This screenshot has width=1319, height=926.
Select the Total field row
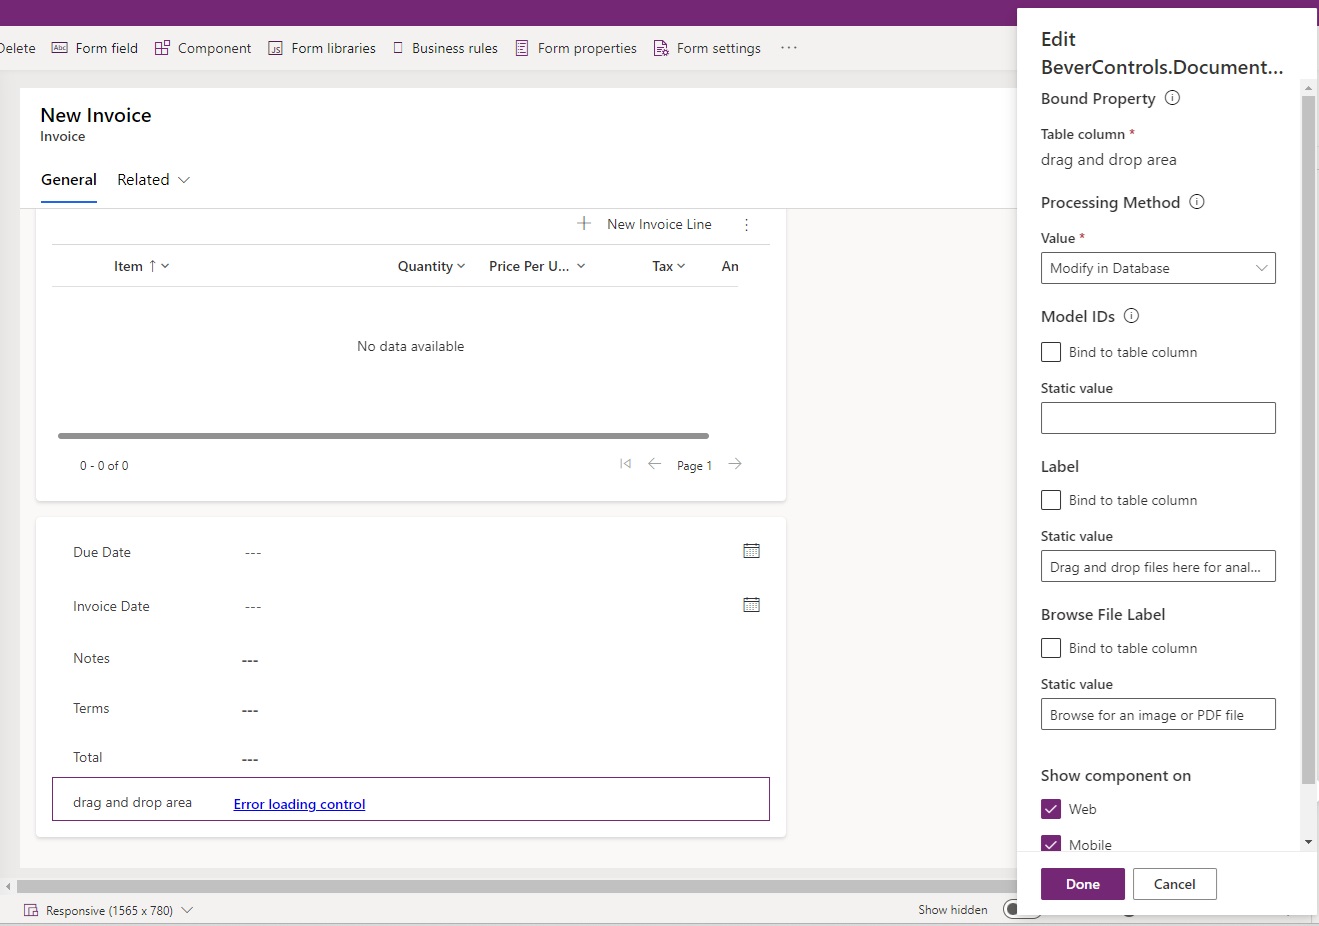point(411,758)
